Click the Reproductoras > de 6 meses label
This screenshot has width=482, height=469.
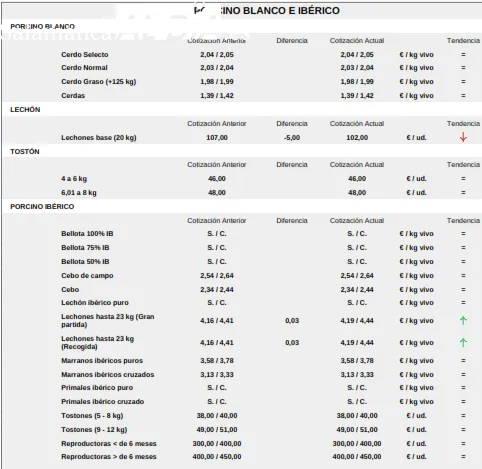tap(109, 457)
